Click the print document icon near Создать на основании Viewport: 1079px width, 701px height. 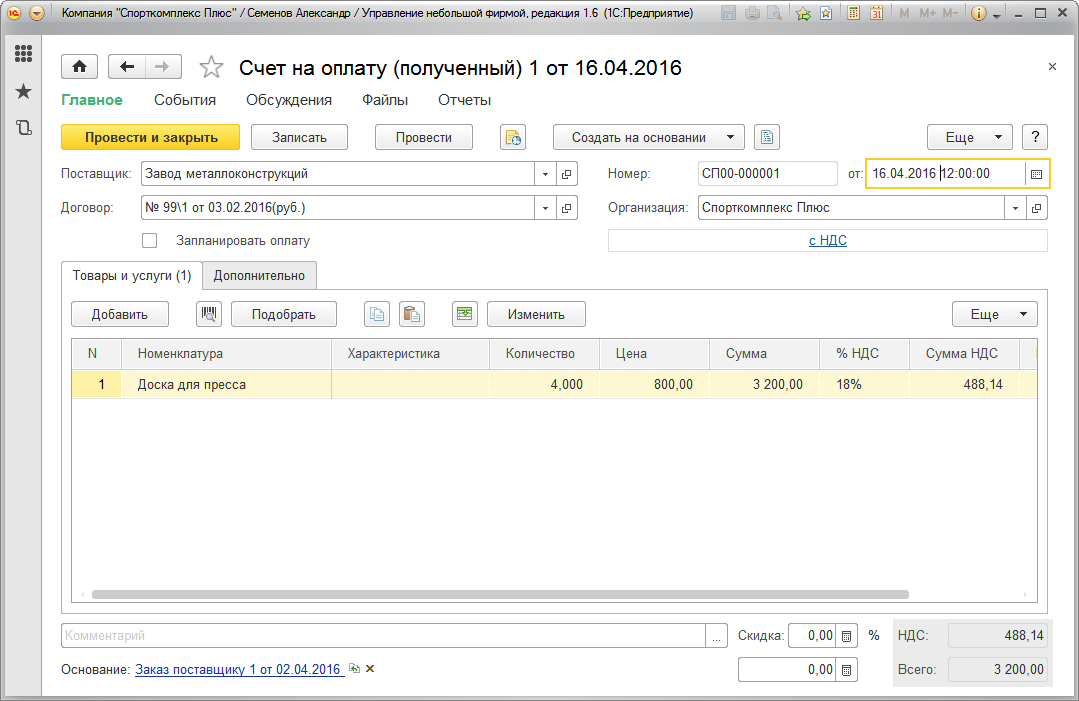(x=766, y=138)
